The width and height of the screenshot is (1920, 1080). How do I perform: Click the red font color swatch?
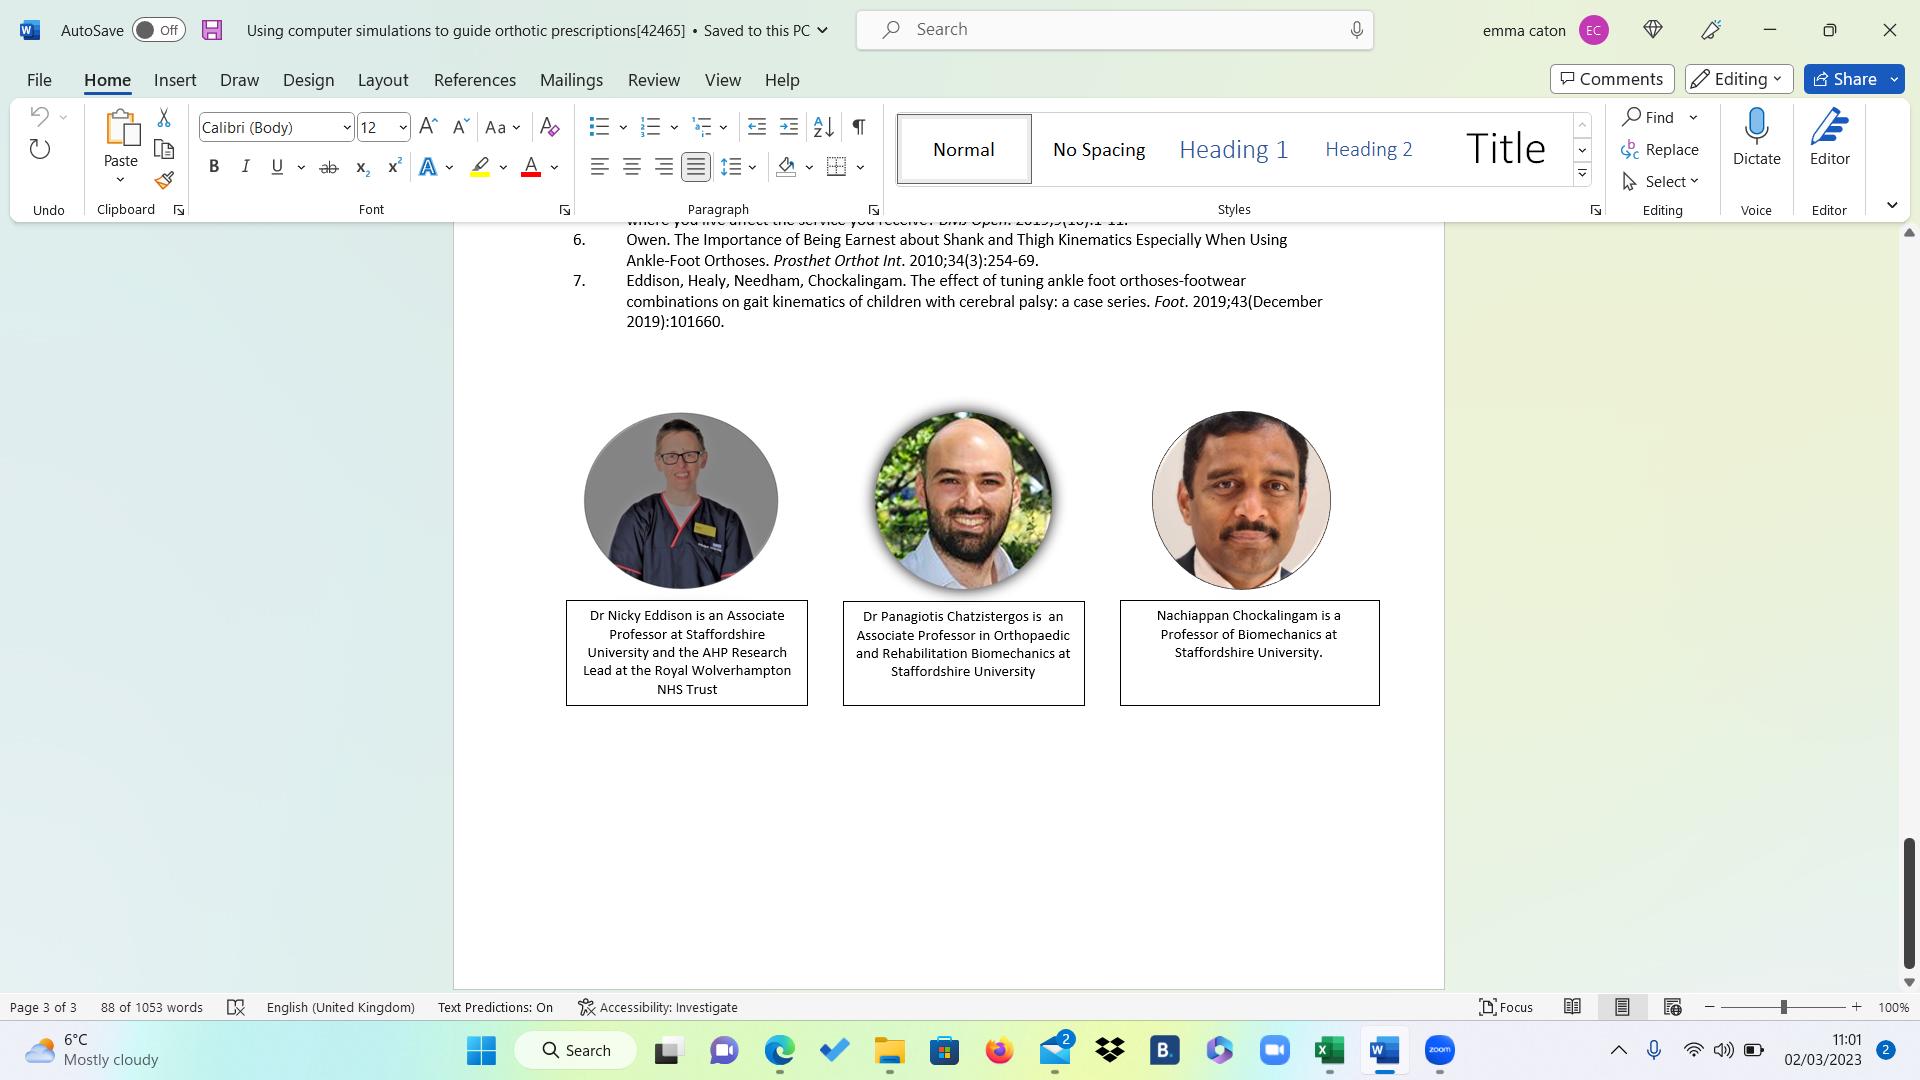(531, 167)
